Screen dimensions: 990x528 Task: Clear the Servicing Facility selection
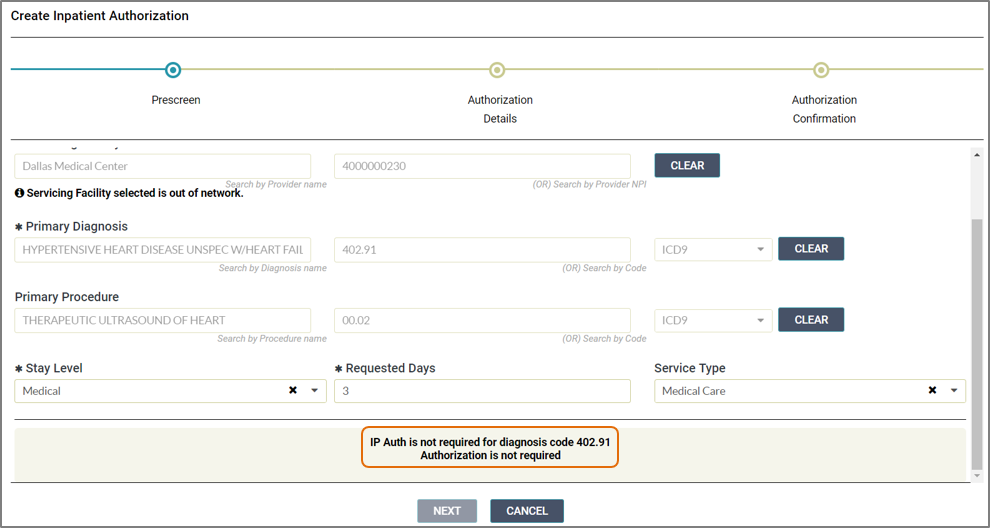[x=687, y=166]
